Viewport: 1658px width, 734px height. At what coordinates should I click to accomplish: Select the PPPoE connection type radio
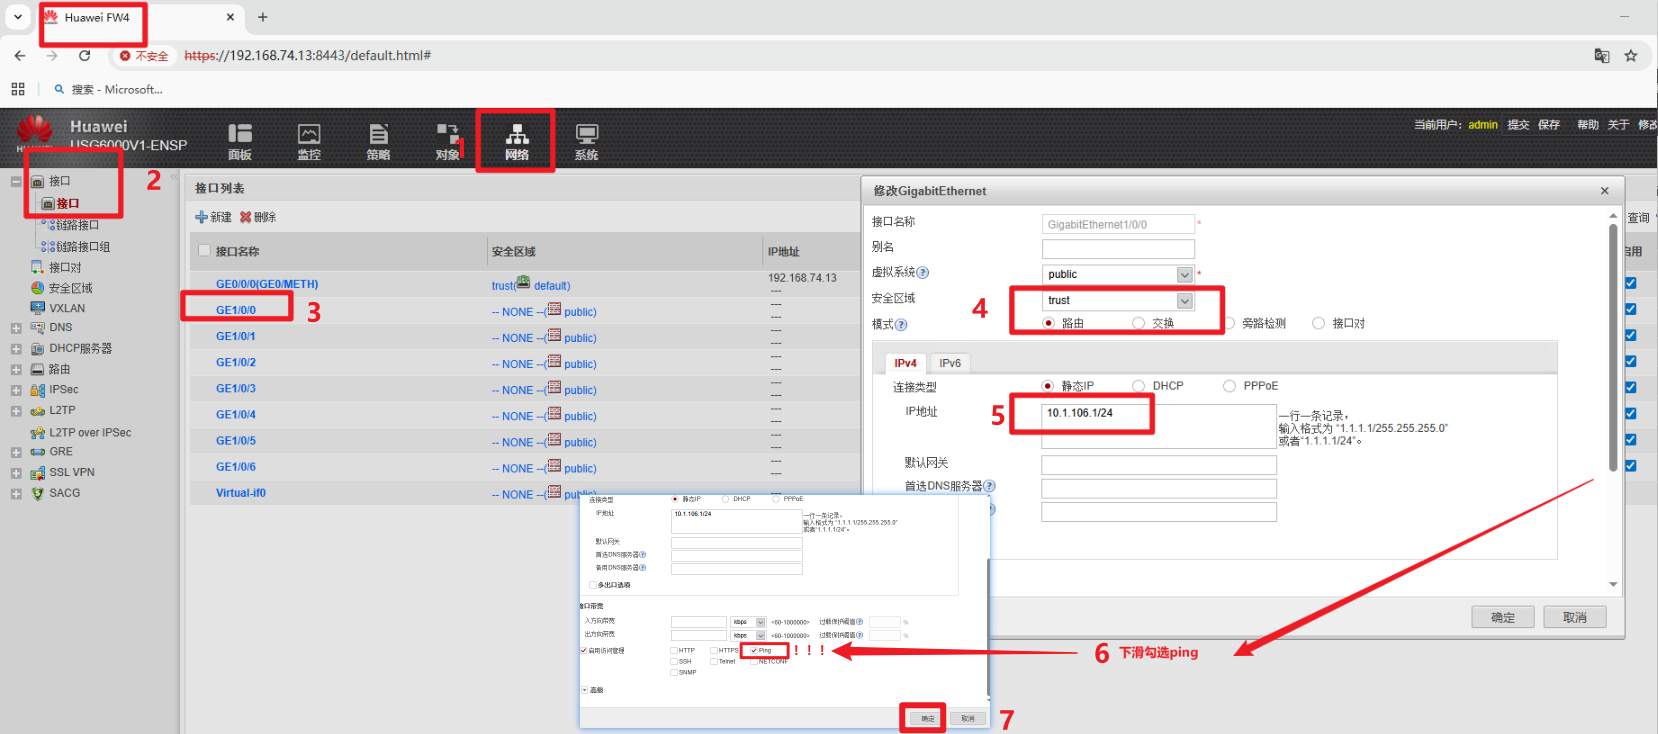pos(1230,386)
